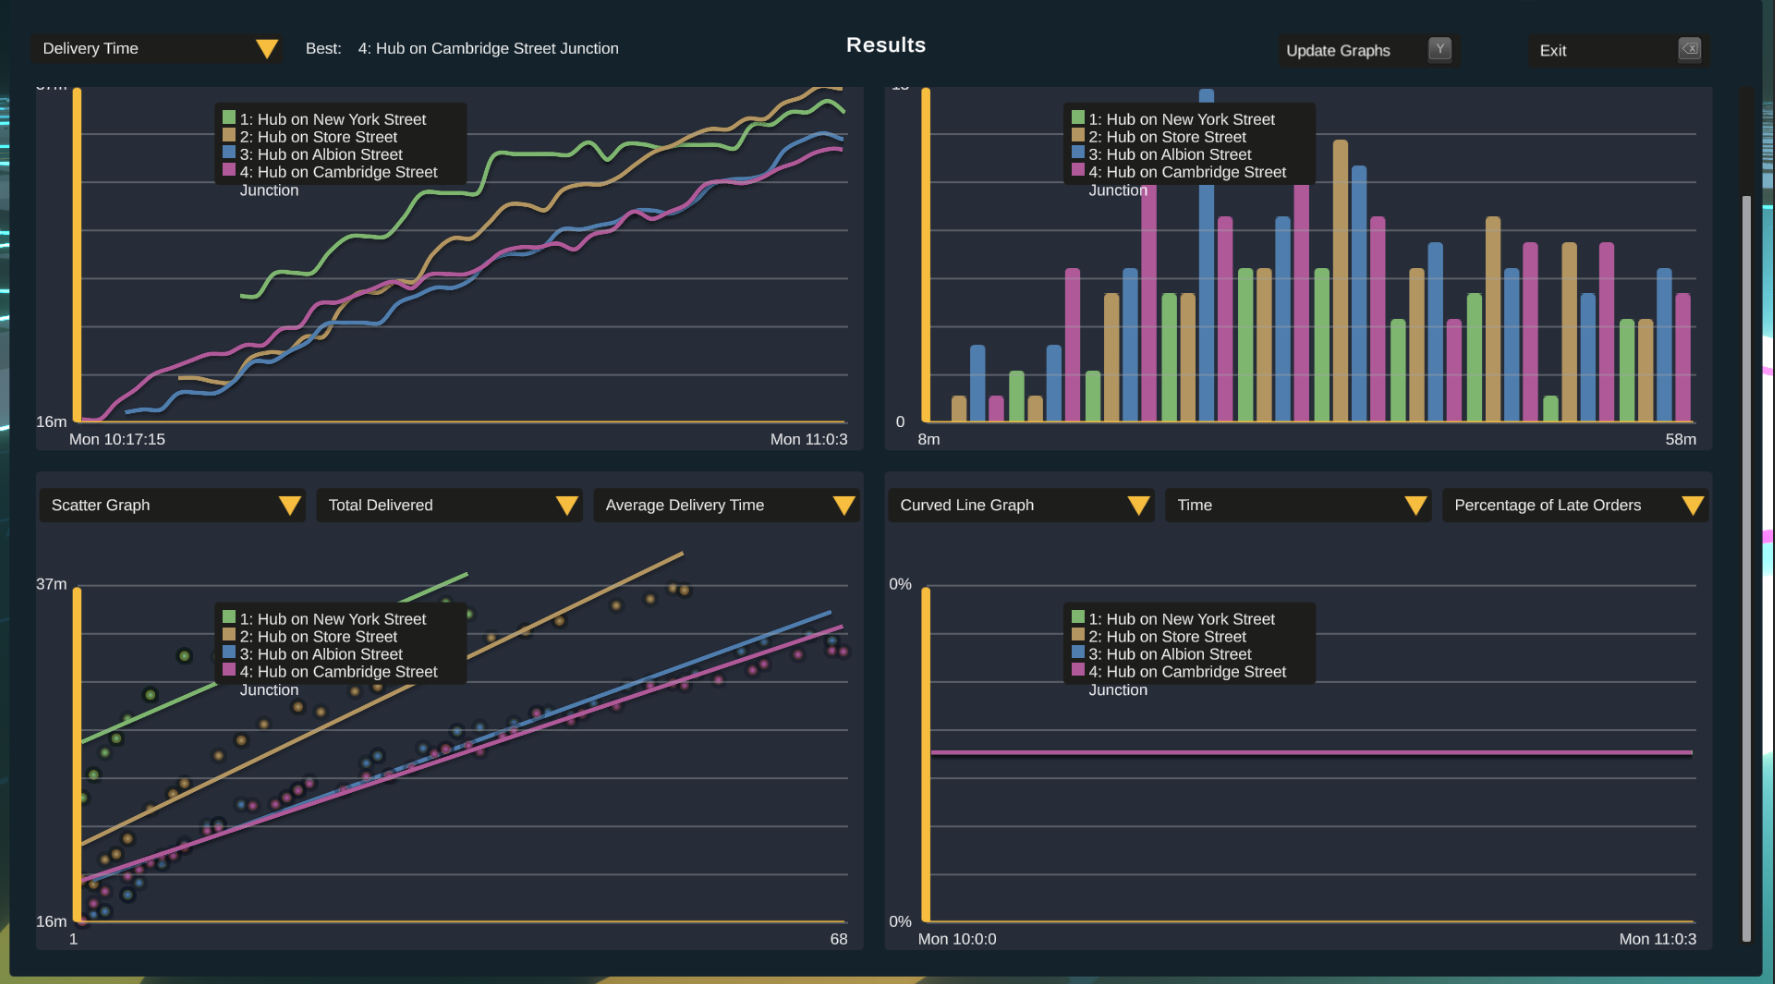Click the backspace key icon beside Exit

click(1689, 49)
